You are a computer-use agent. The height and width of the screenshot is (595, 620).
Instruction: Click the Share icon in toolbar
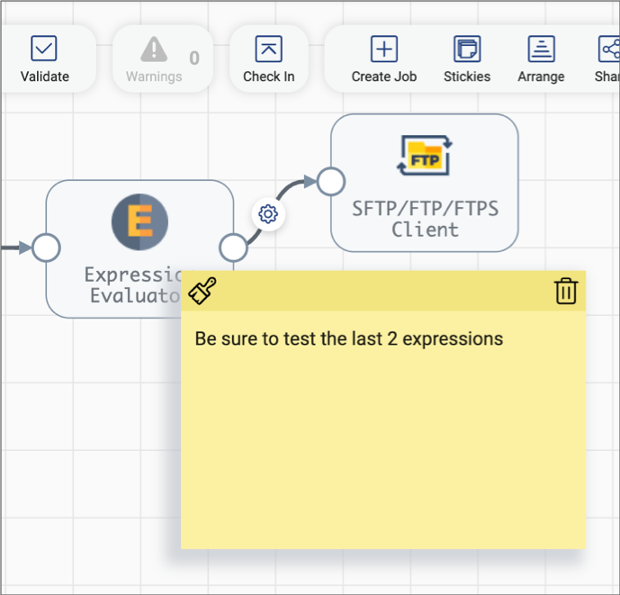609,49
